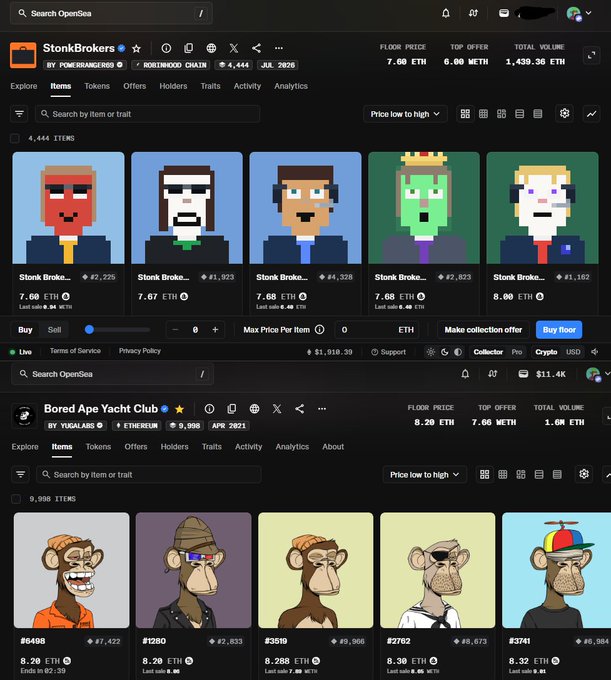The image size is (611, 680).
Task: Copy StonkBrokers contract address icon
Action: tap(189, 48)
